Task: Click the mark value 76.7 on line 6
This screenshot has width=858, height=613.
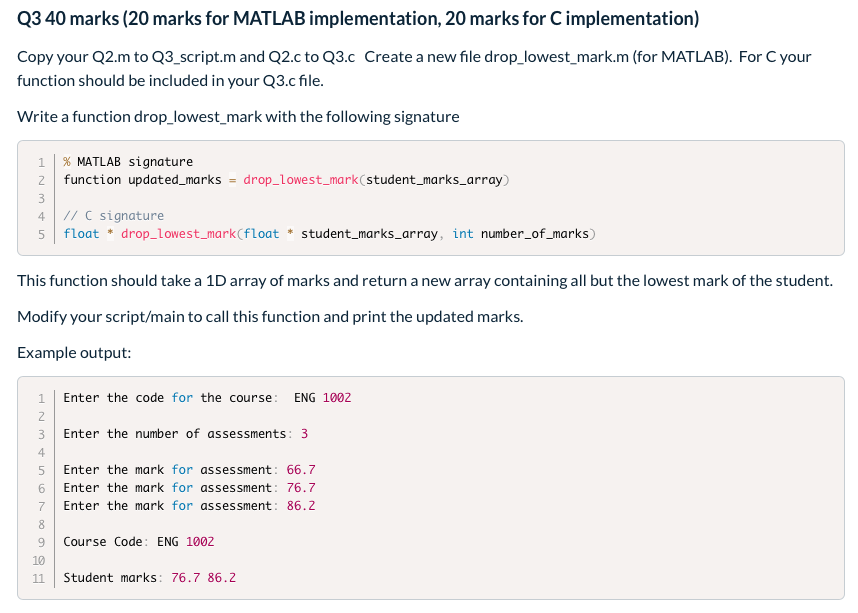Action: click(x=301, y=488)
